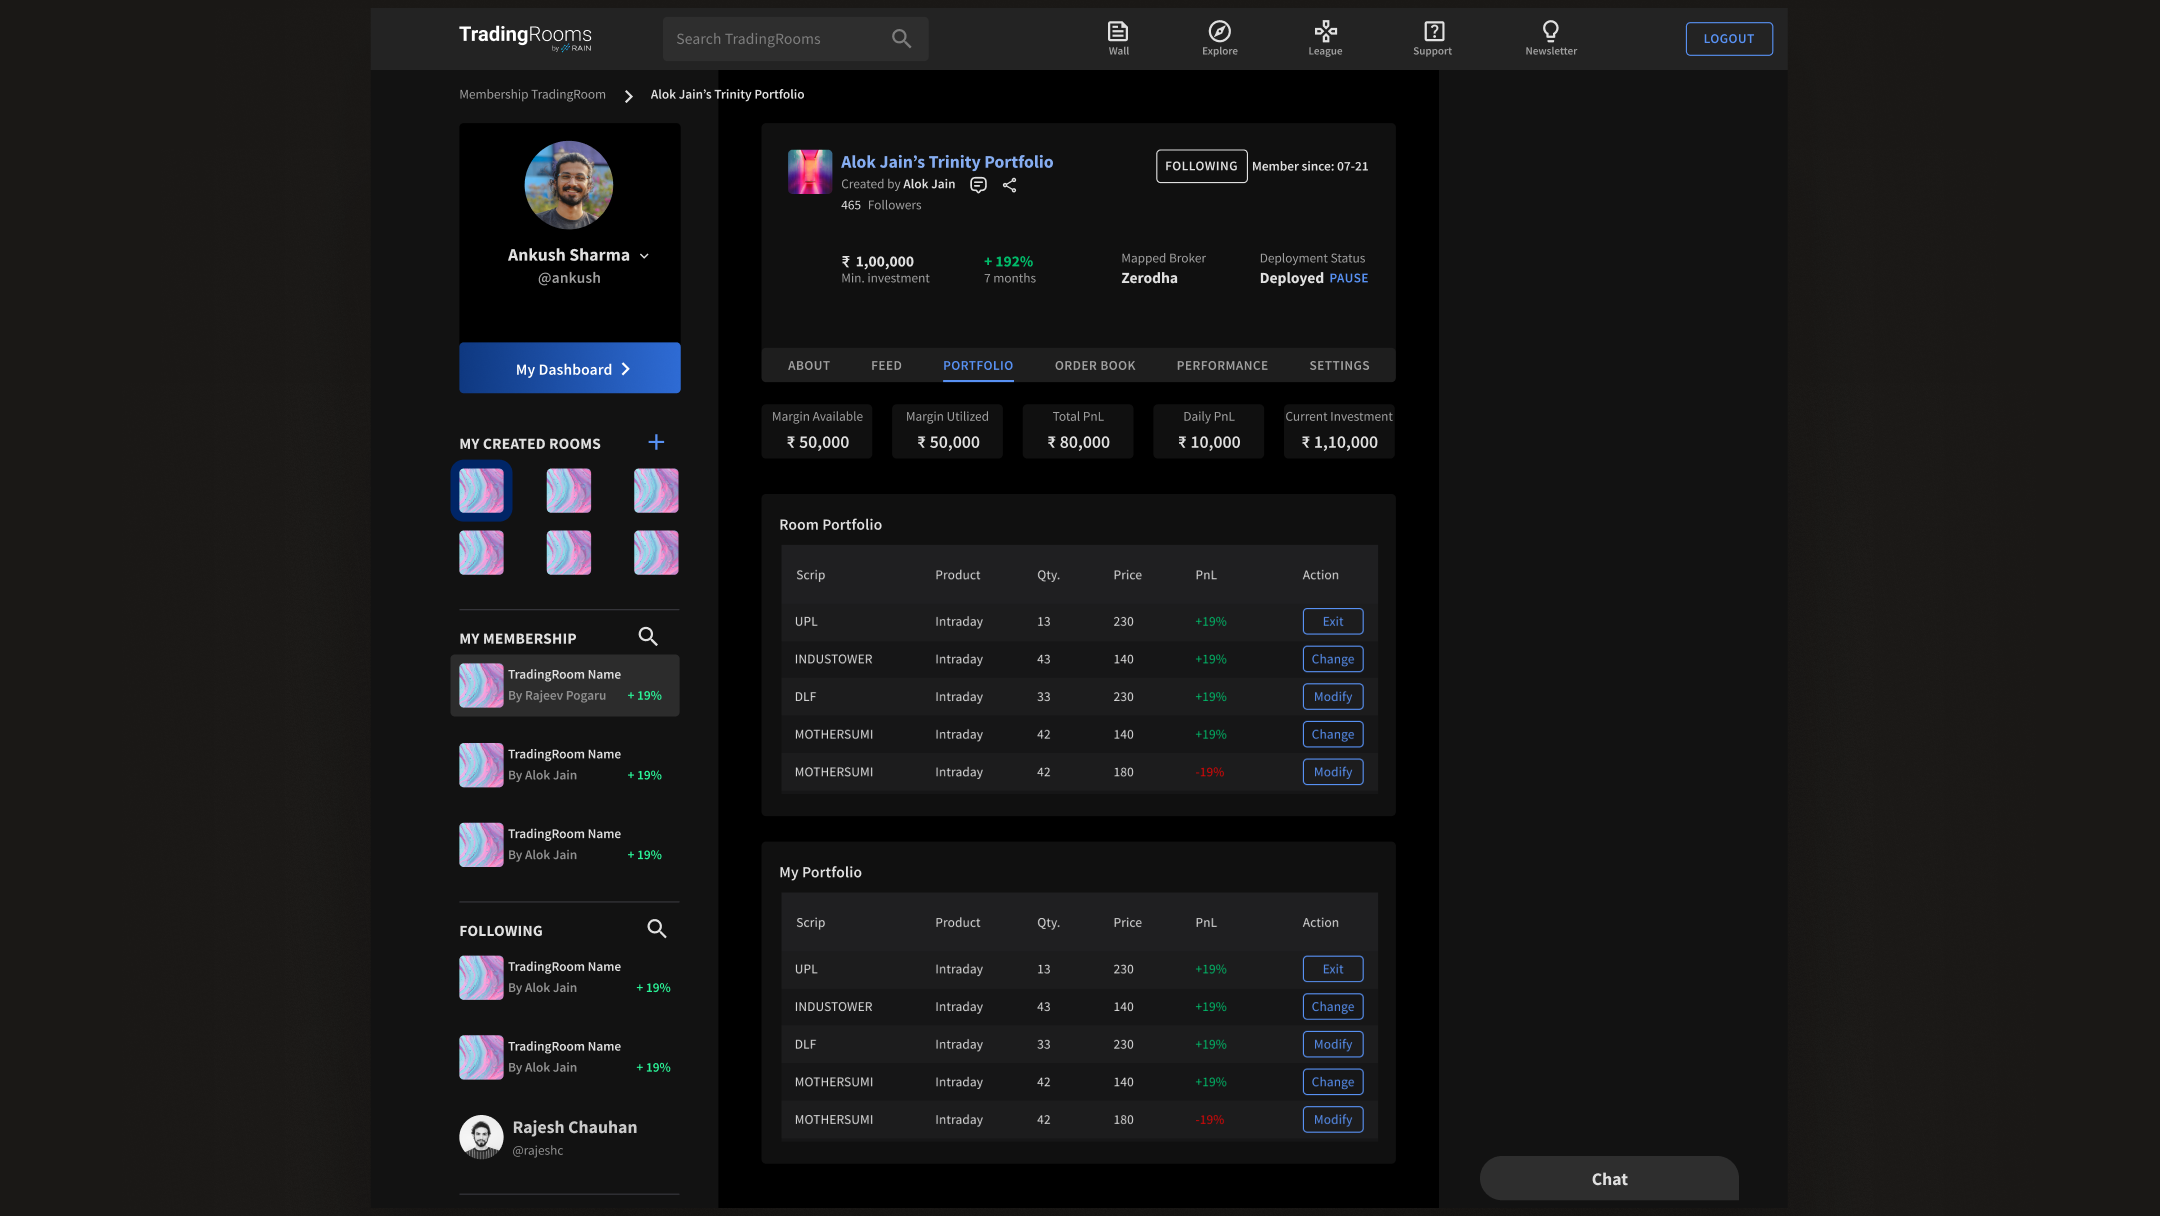Open the Order Book tab
Image resolution: width=2160 pixels, height=1216 pixels.
(x=1095, y=366)
